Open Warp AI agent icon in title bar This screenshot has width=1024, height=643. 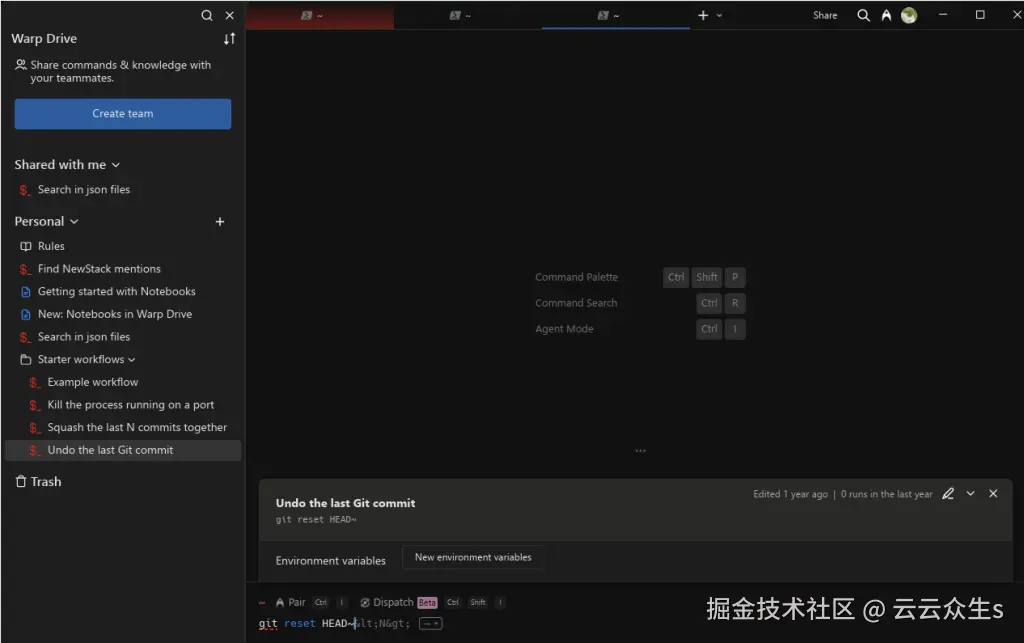886,15
